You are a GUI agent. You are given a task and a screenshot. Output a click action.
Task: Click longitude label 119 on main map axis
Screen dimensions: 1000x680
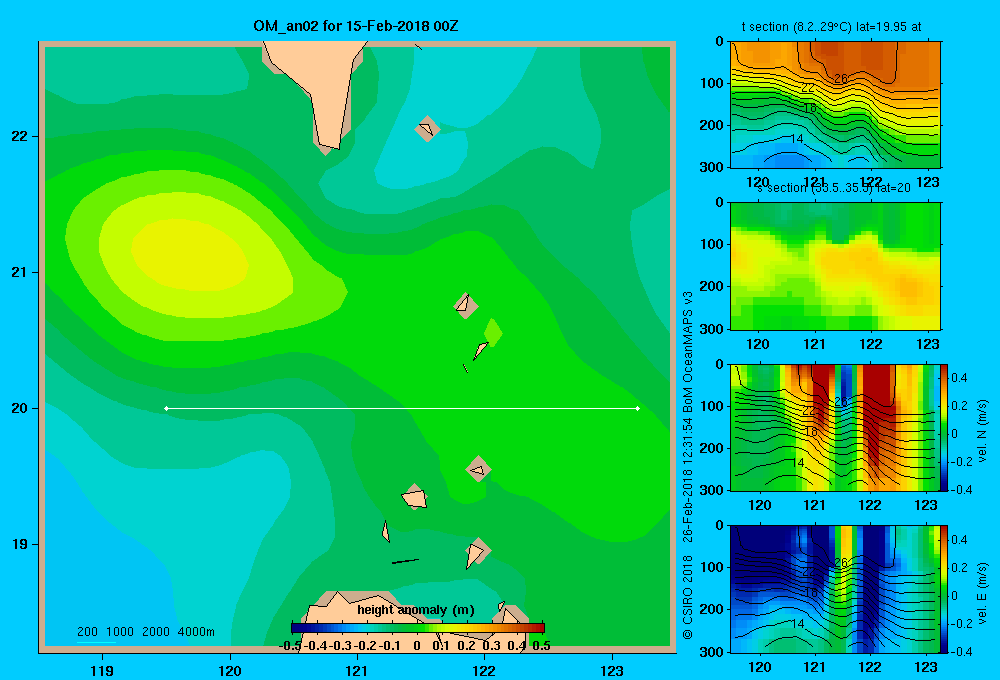tap(102, 670)
